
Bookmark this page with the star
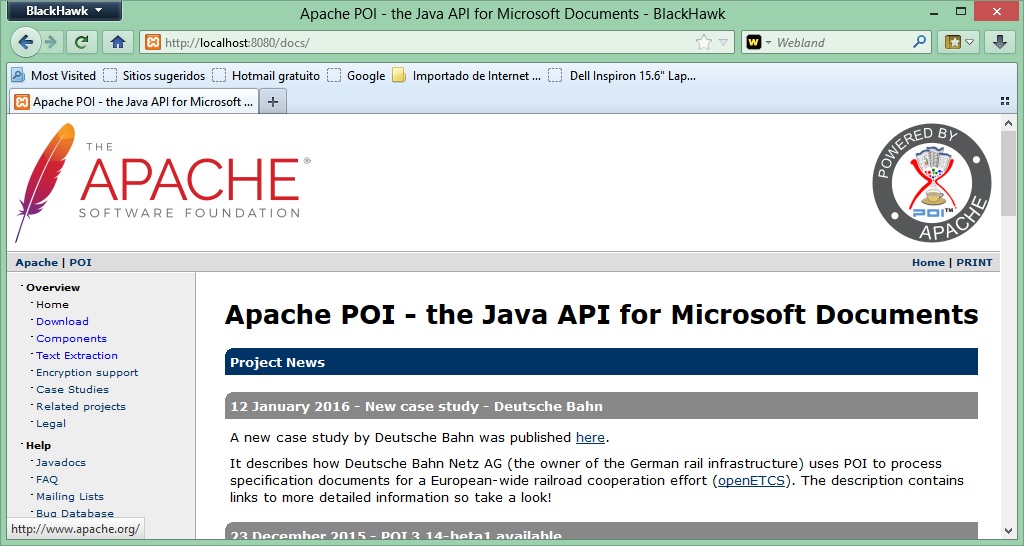(x=703, y=42)
